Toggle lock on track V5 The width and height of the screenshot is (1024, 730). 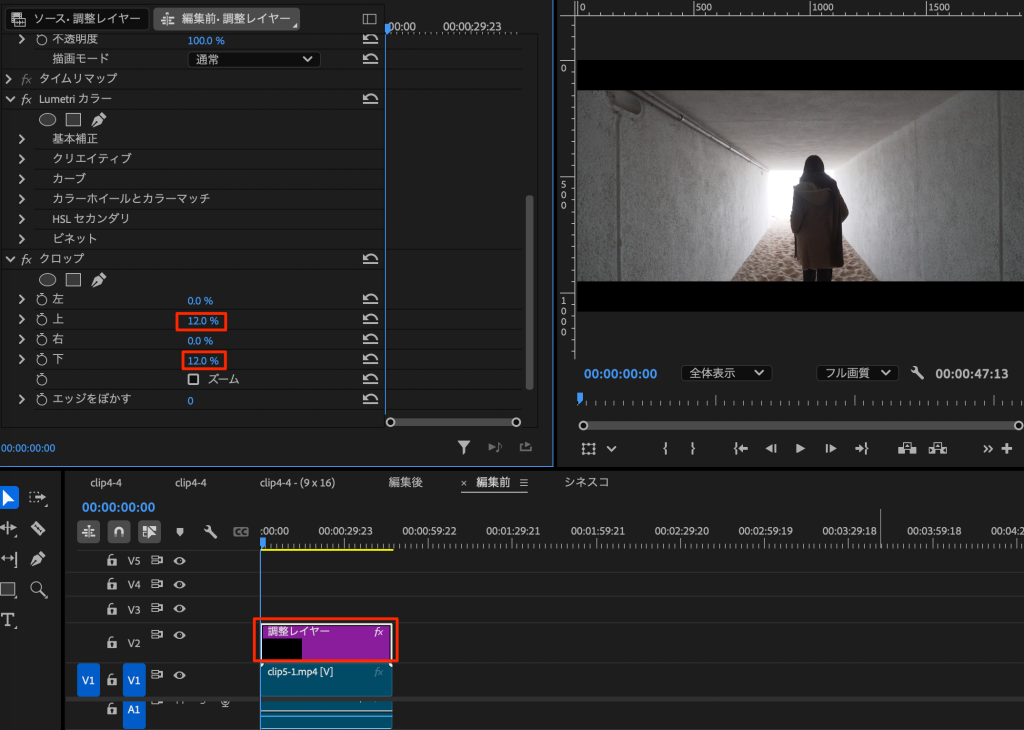click(x=112, y=561)
